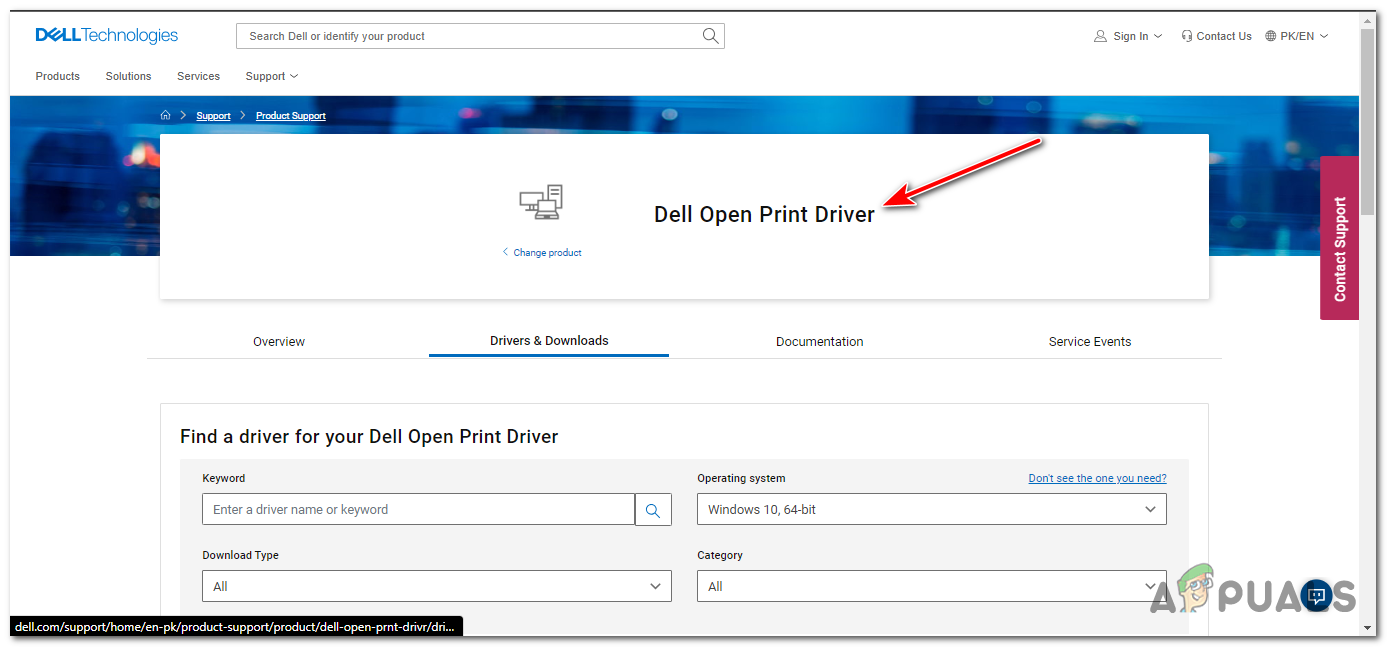Click the printer product image
The height and width of the screenshot is (647, 1387).
click(540, 201)
